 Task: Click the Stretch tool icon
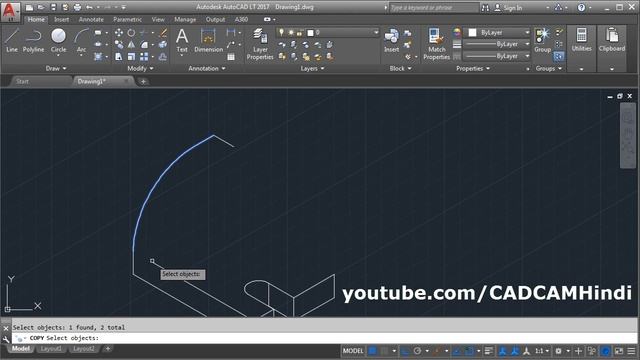[119, 56]
